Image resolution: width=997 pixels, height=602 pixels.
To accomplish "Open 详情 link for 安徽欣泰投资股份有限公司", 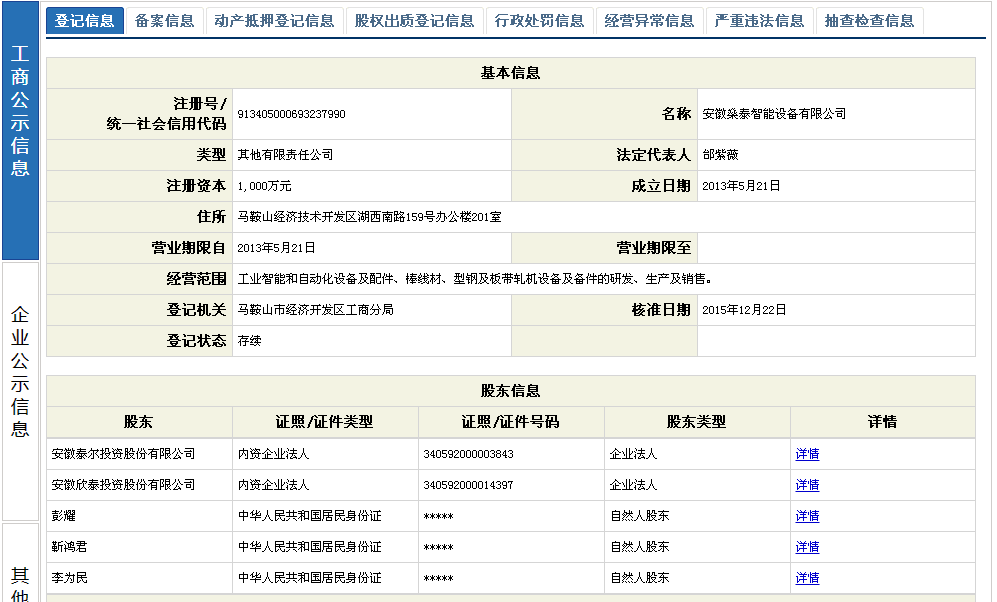I will (807, 485).
